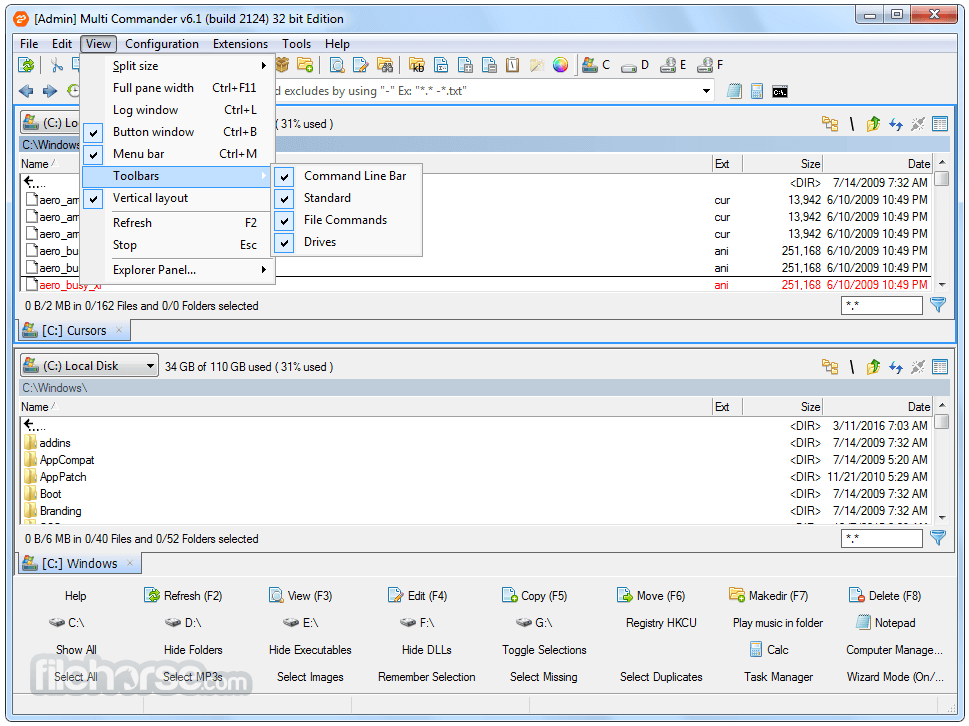Click the scroll down arrow in the bottom panel

[942, 518]
